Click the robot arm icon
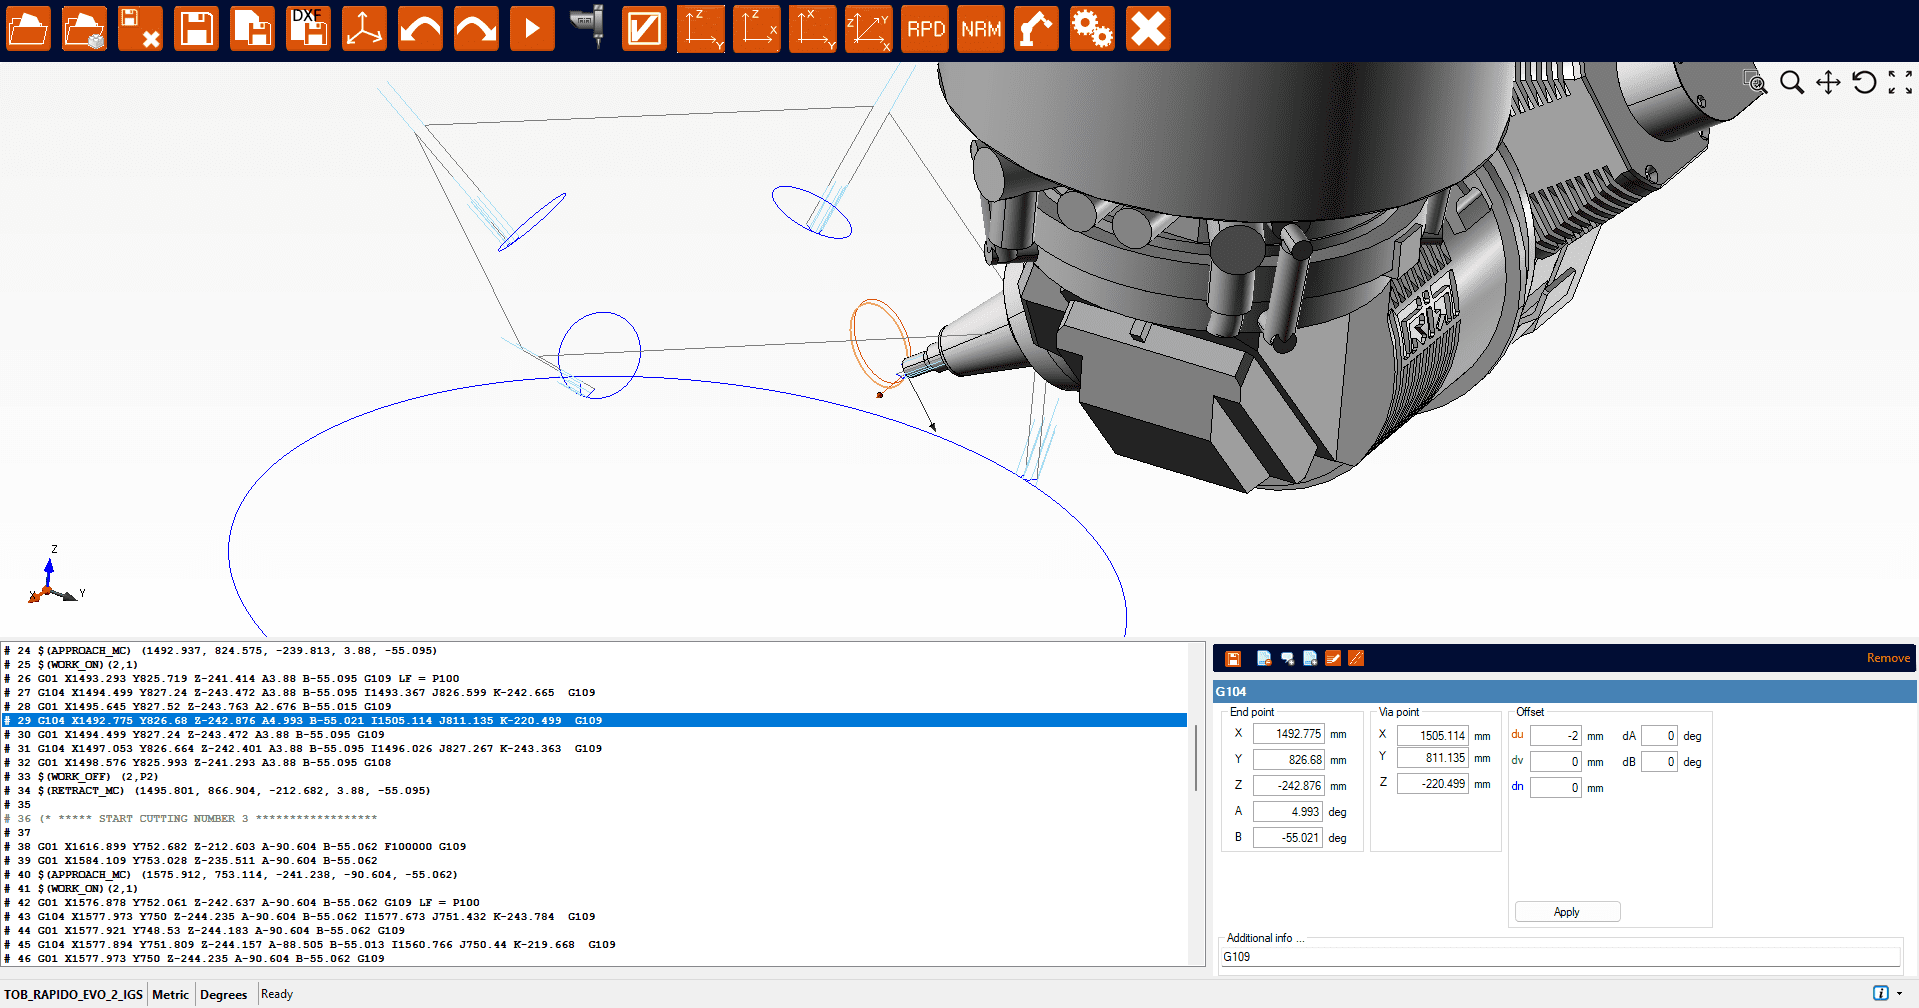This screenshot has height=1008, width=1919. point(1036,29)
